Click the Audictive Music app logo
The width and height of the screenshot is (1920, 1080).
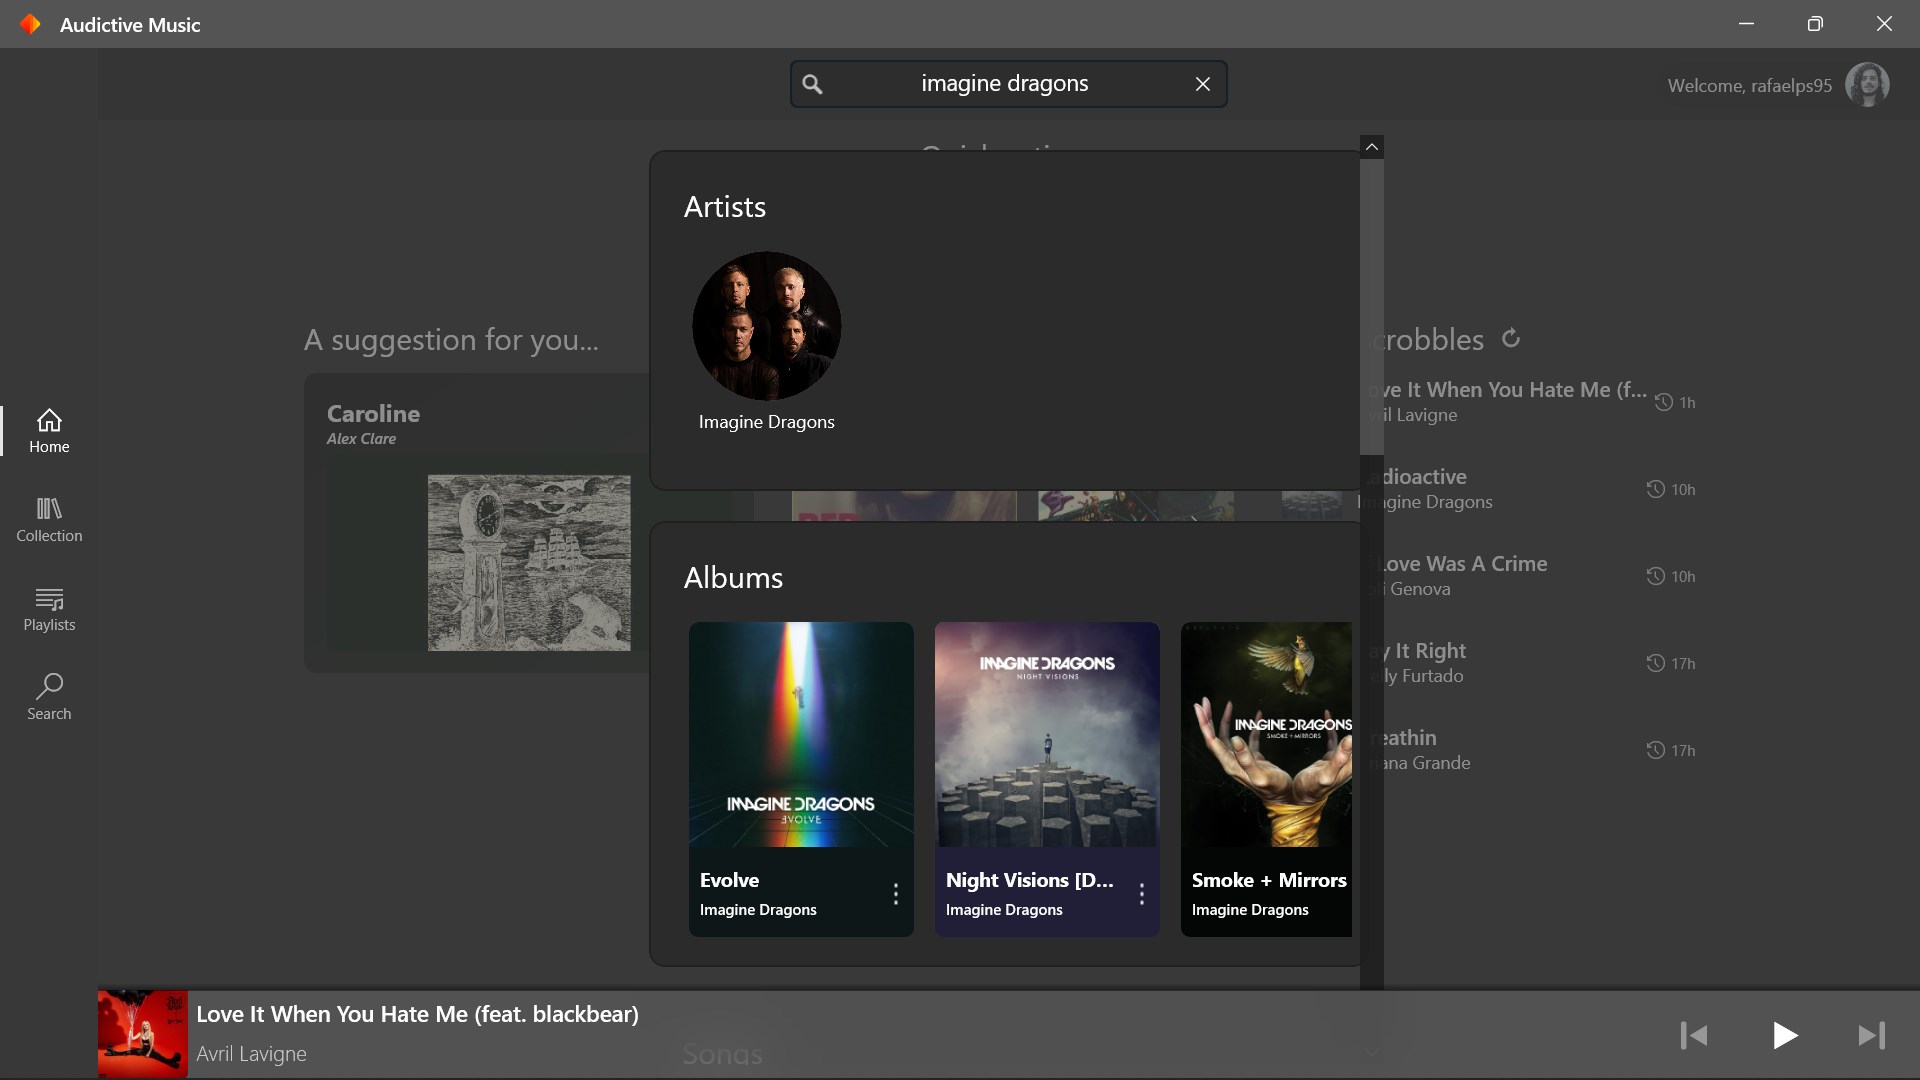click(31, 24)
